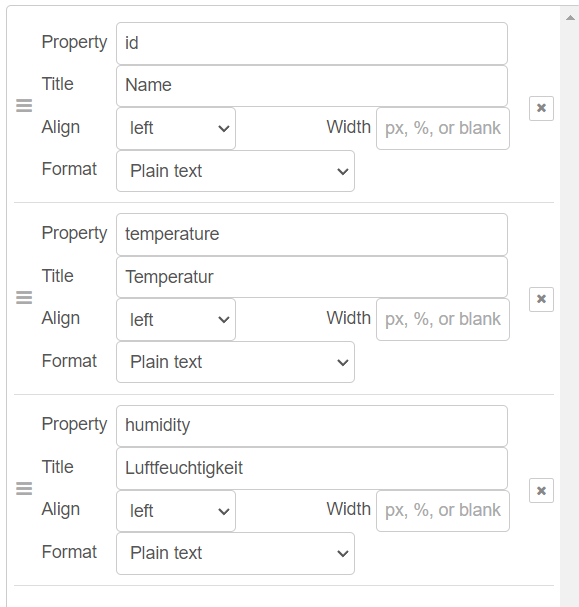
Task: Remove the temperature column entry
Action: [541, 299]
